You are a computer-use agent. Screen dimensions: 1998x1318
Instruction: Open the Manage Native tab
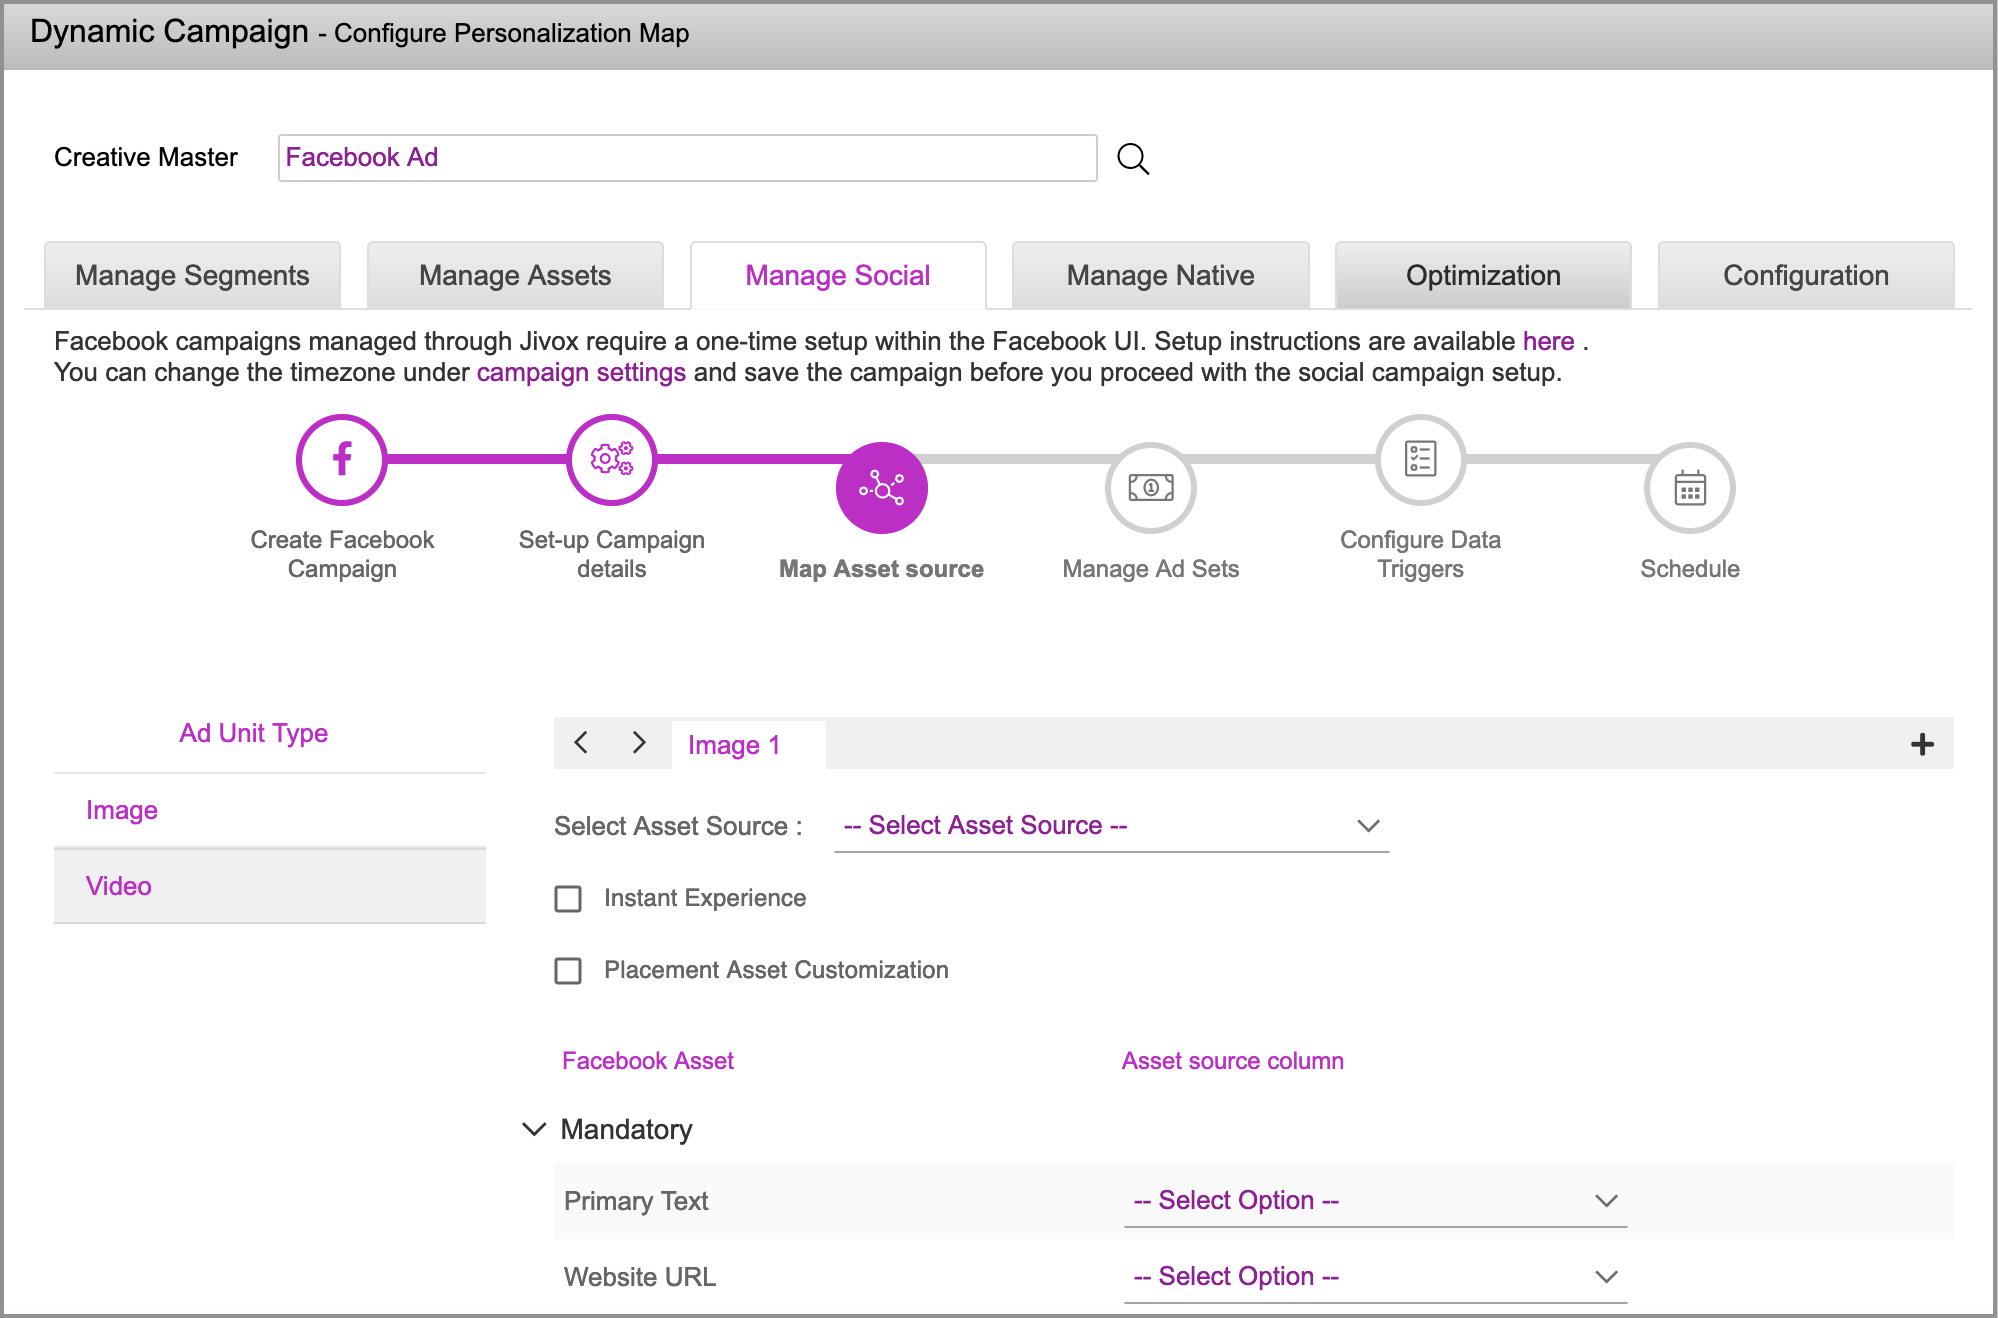pos(1160,275)
